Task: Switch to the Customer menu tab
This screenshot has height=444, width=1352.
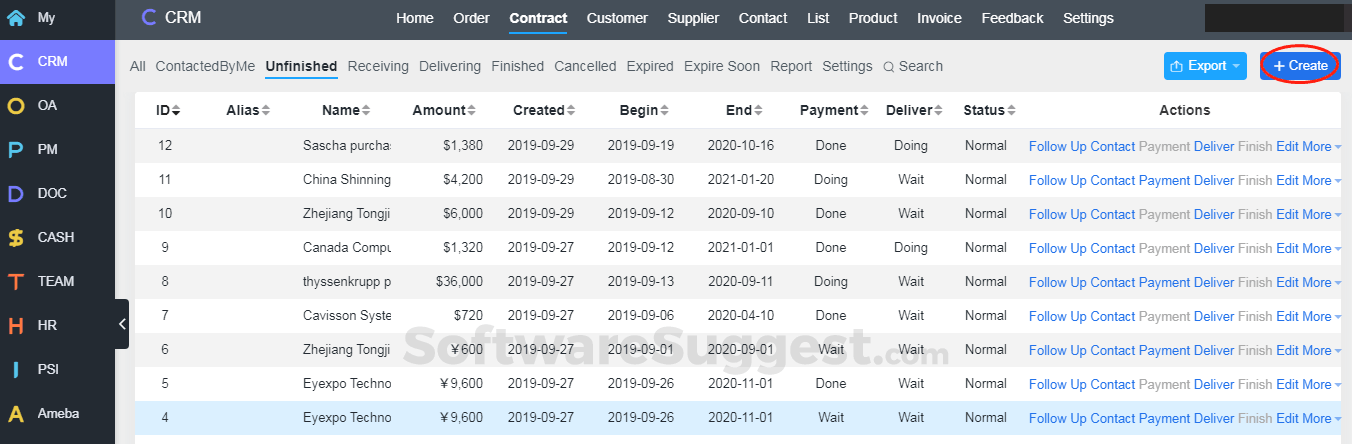Action: click(617, 18)
